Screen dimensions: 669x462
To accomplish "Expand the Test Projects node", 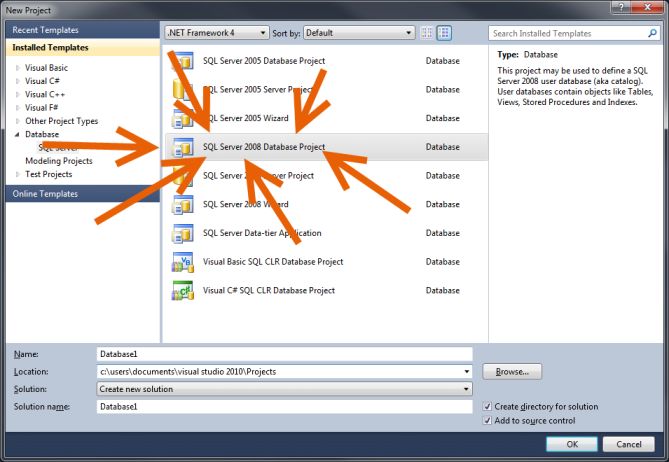I will (17, 174).
